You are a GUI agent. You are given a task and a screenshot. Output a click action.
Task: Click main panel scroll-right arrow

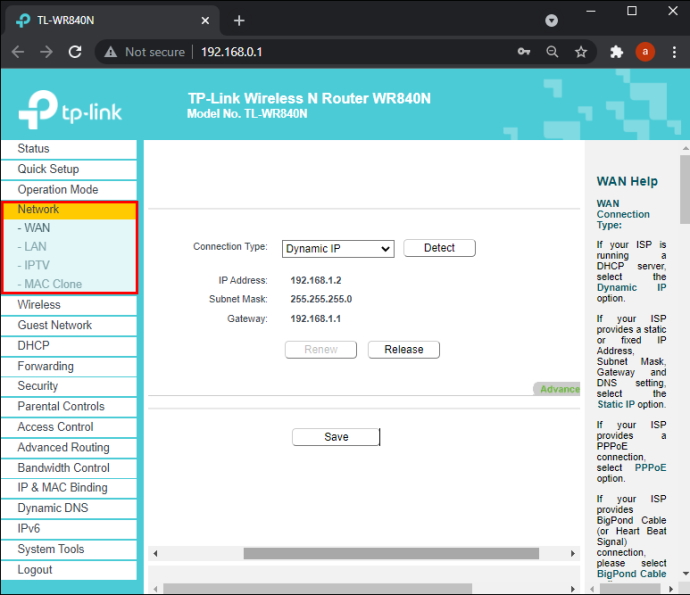pyautogui.click(x=573, y=554)
